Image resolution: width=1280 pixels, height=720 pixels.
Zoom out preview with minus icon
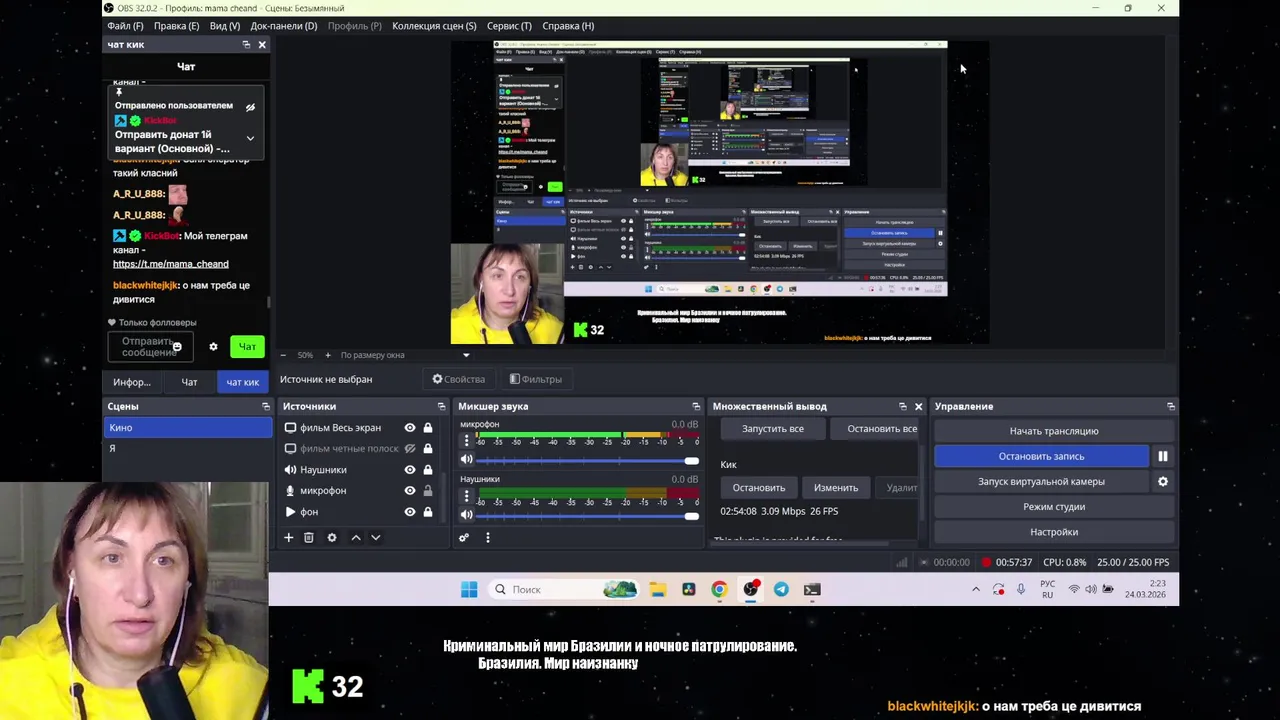coord(283,355)
